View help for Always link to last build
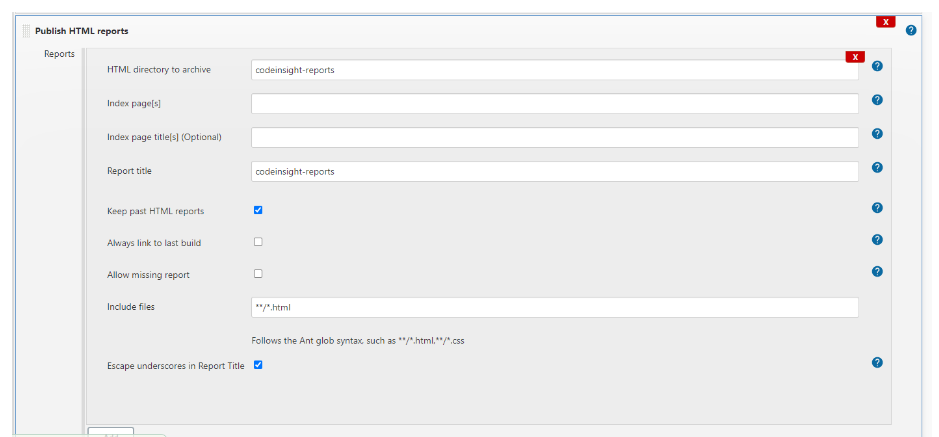The image size is (939, 437). pos(877,240)
